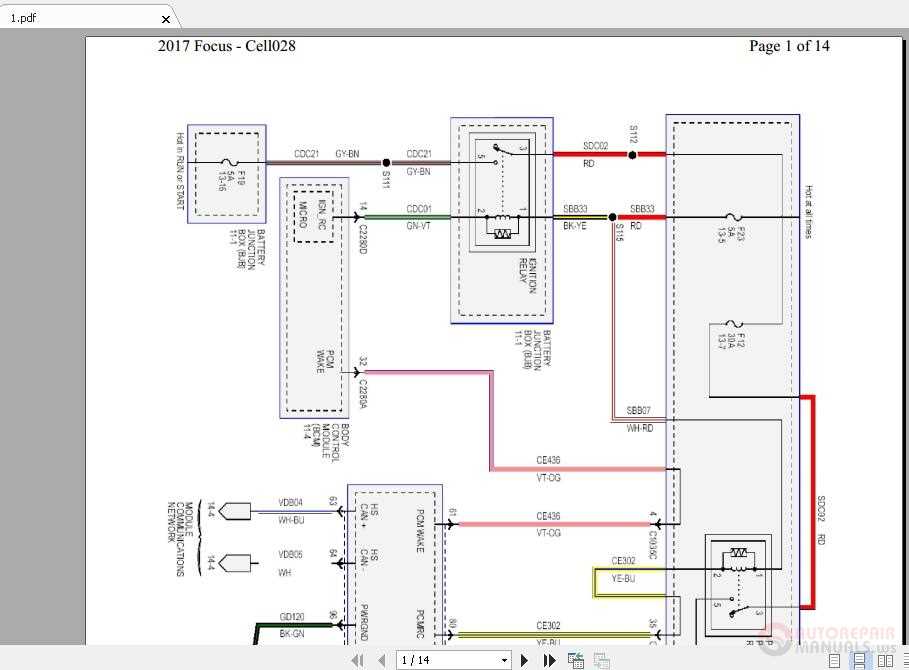This screenshot has height=670, width=909.
Task: Click the 'Page 1 of 14' header text
Action: (x=789, y=46)
